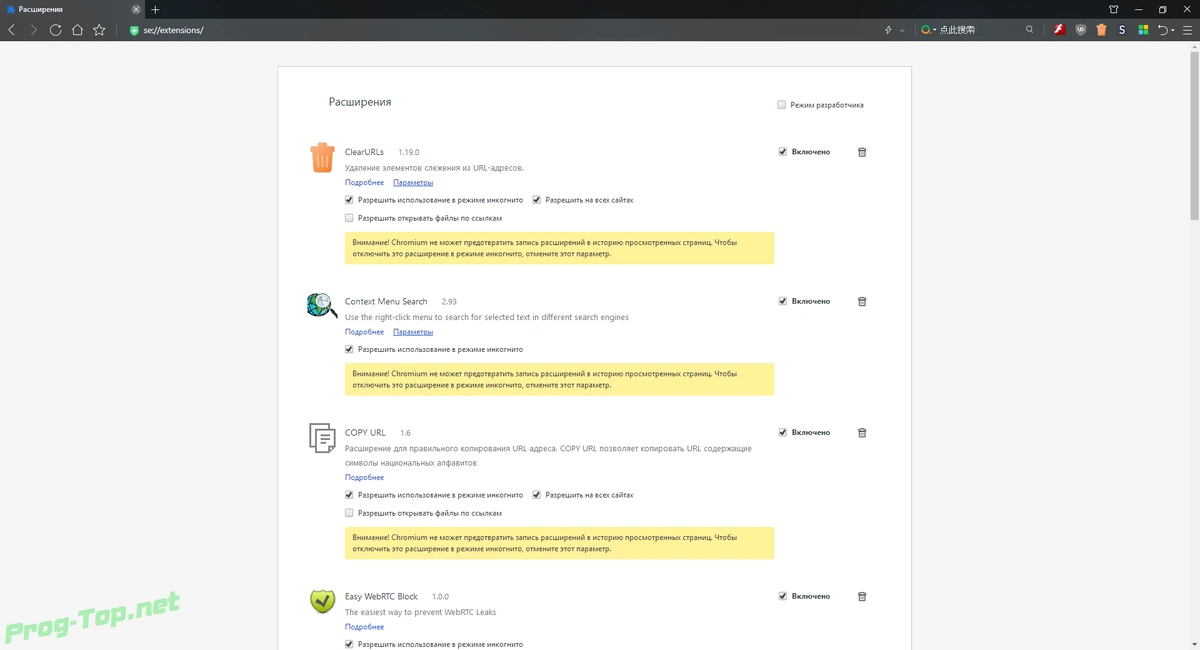The image size is (1200, 650).
Task: Click the undo closed tab arrow
Action: (x=1163, y=30)
